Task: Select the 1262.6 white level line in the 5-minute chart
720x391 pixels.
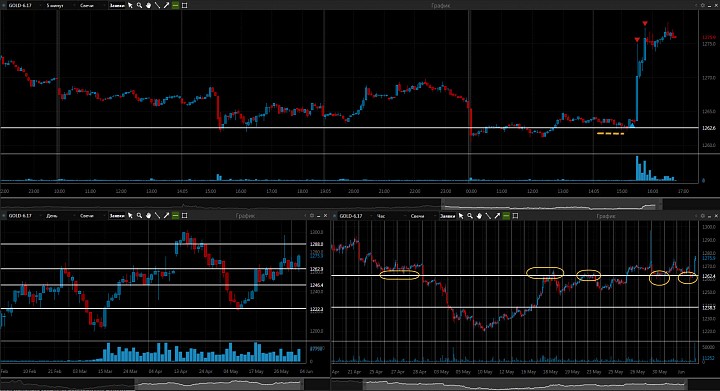Action: (x=349, y=128)
